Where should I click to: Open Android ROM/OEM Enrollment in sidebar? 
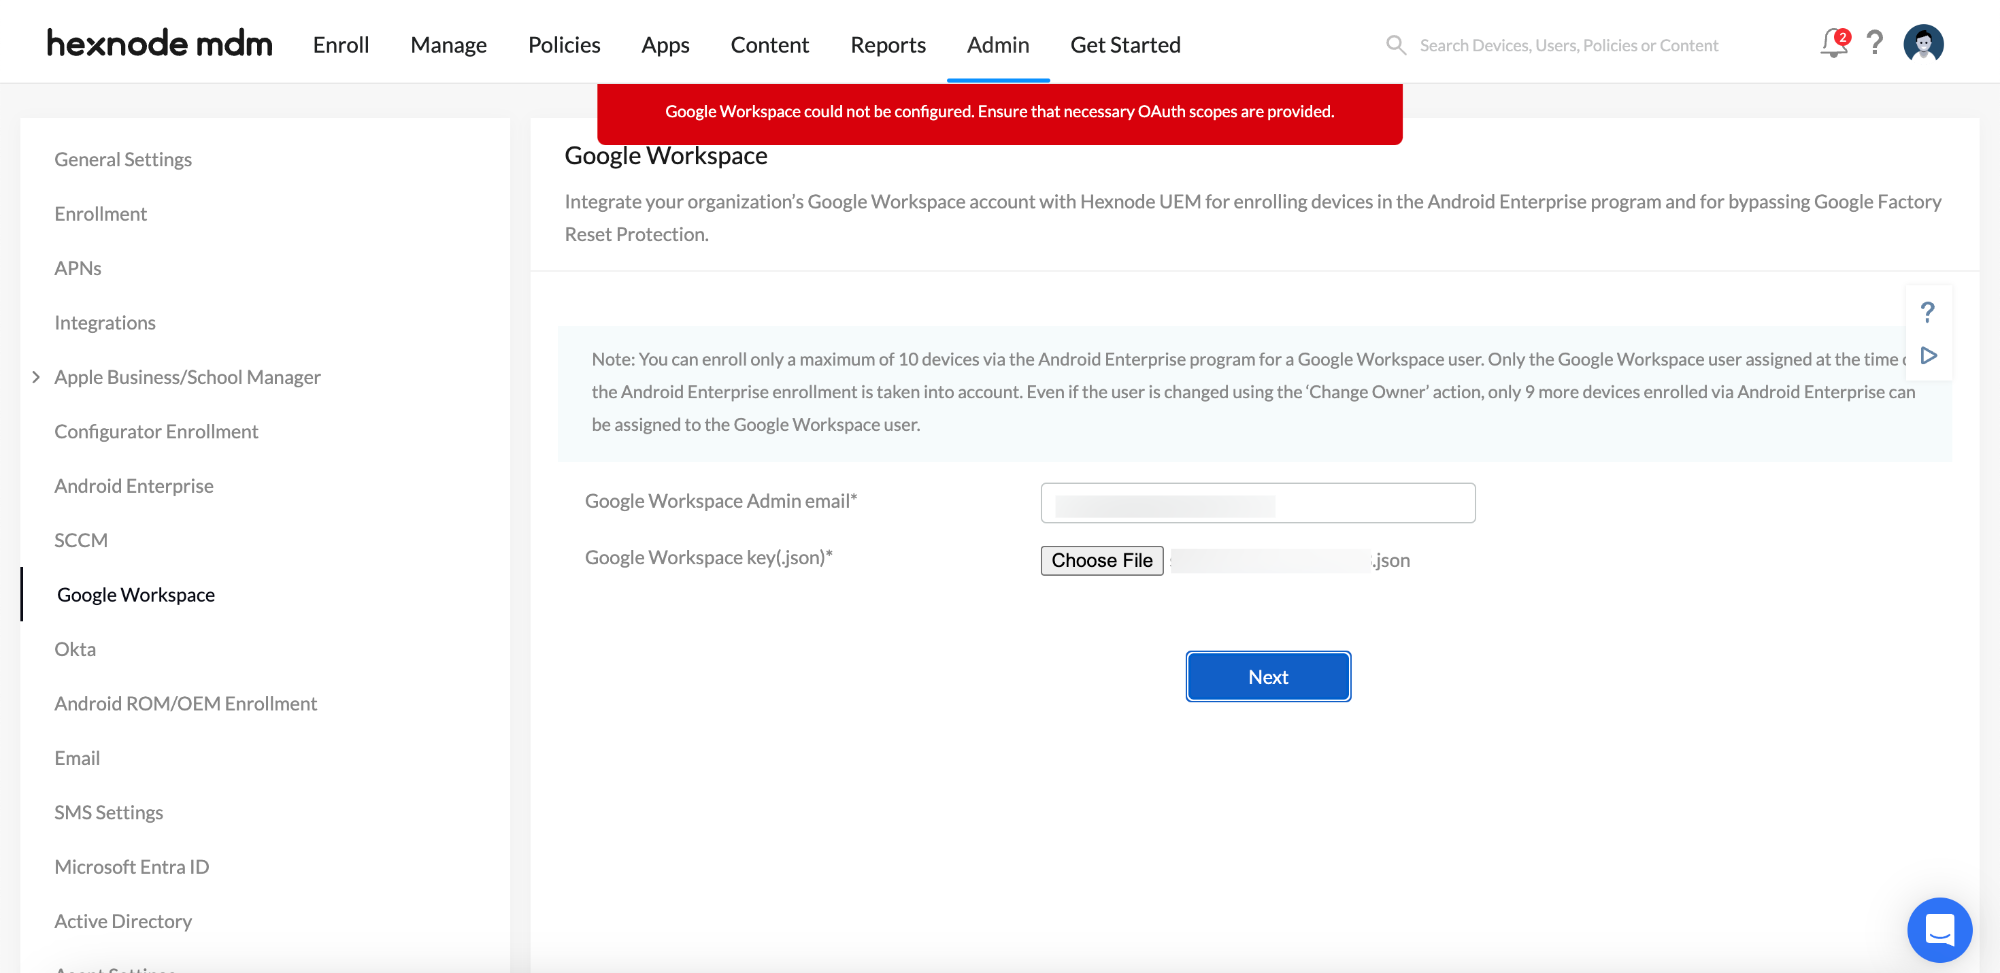[185, 704]
